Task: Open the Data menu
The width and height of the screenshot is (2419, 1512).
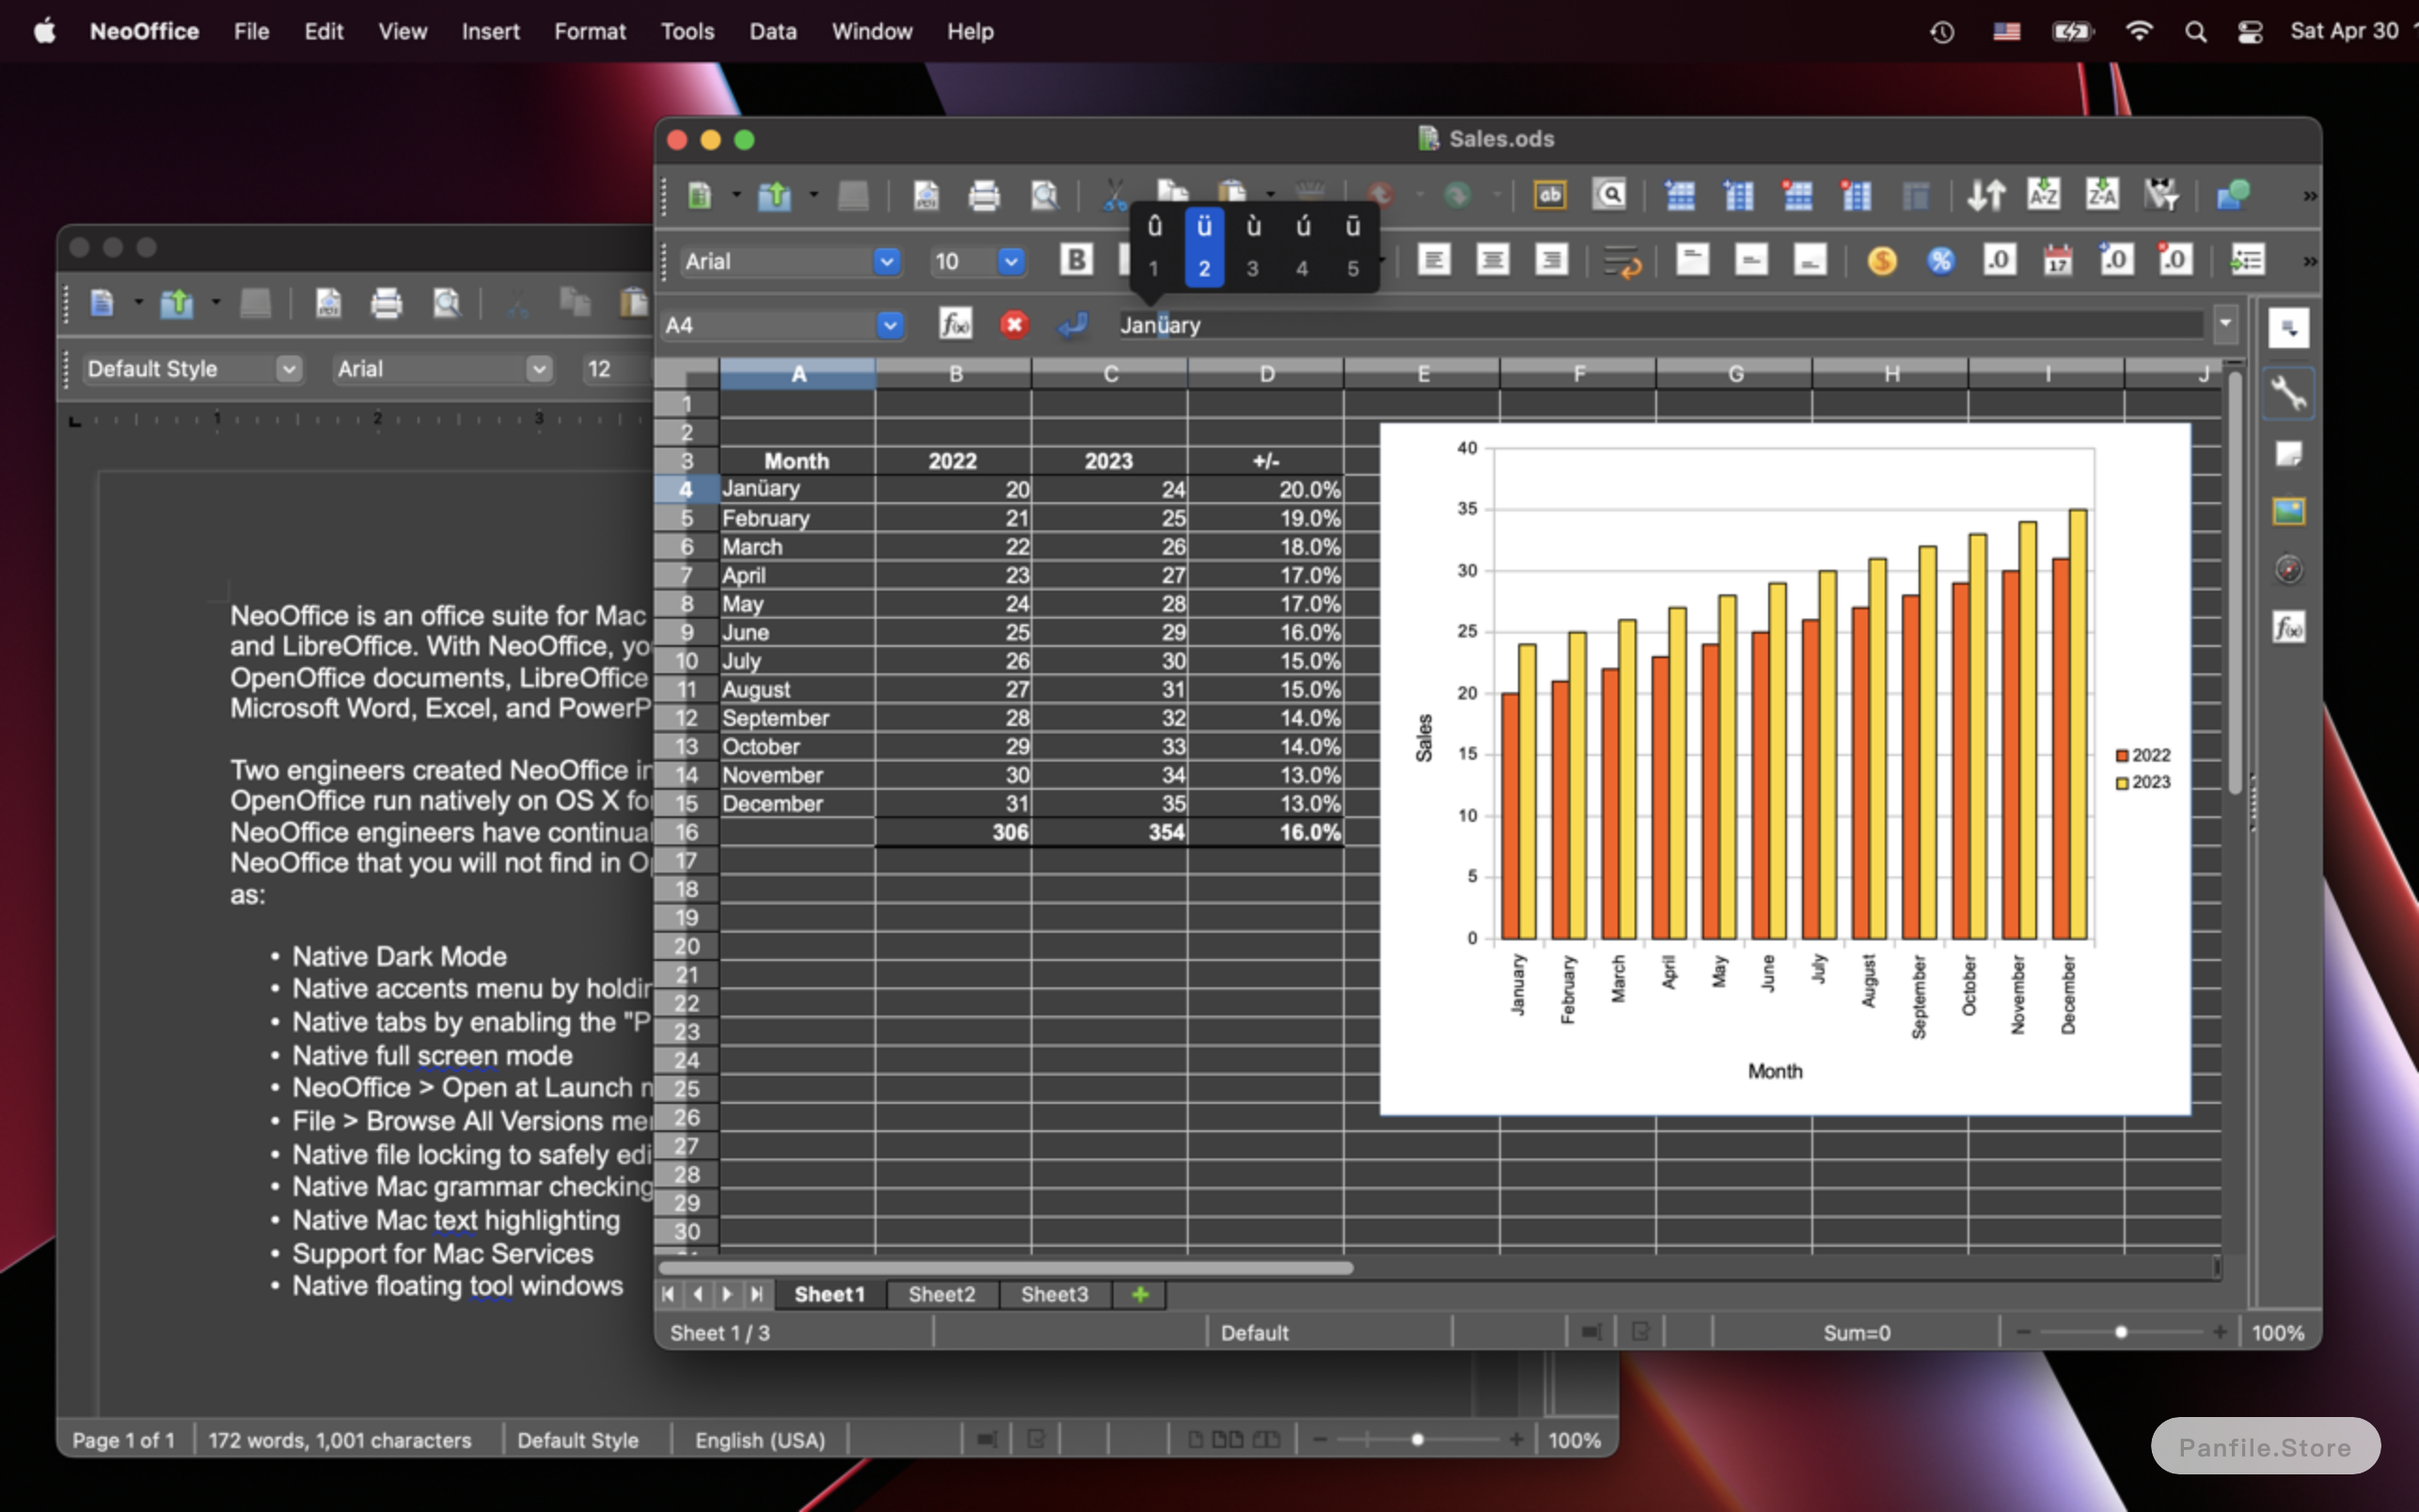Action: [773, 31]
